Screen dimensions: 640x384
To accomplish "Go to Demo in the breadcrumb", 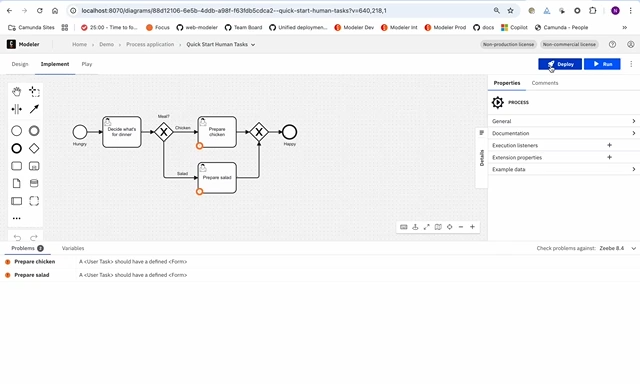I will pyautogui.click(x=107, y=44).
